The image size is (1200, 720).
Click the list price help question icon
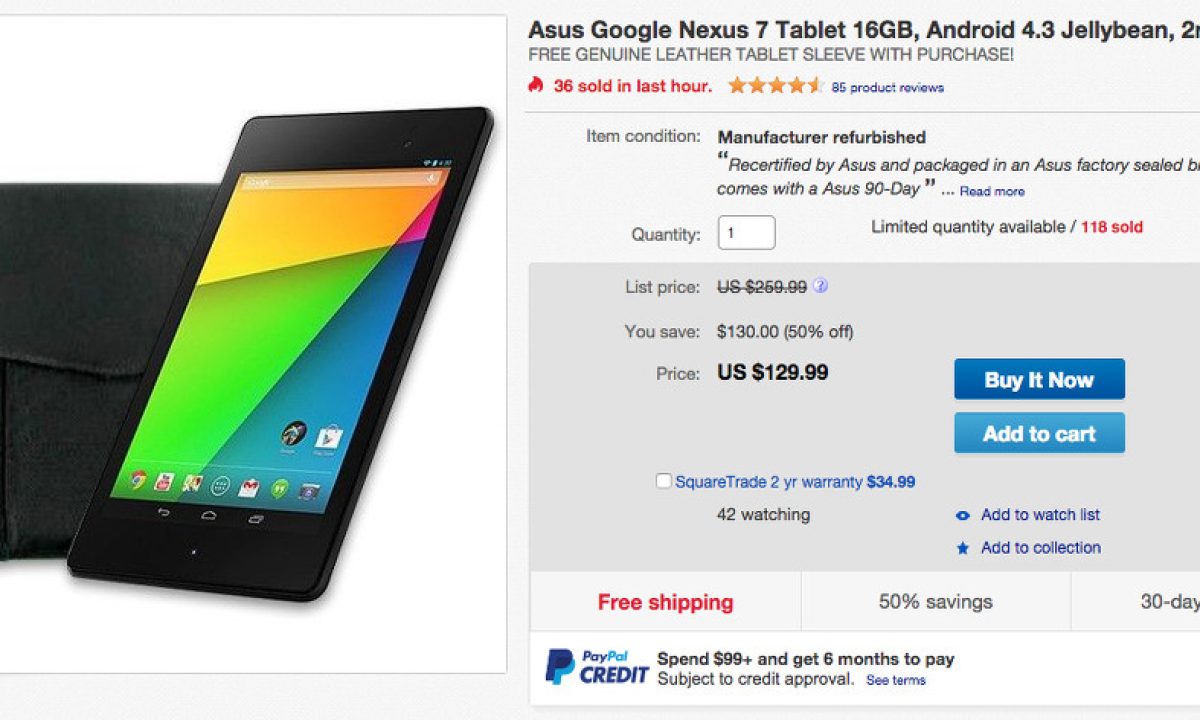(x=820, y=287)
